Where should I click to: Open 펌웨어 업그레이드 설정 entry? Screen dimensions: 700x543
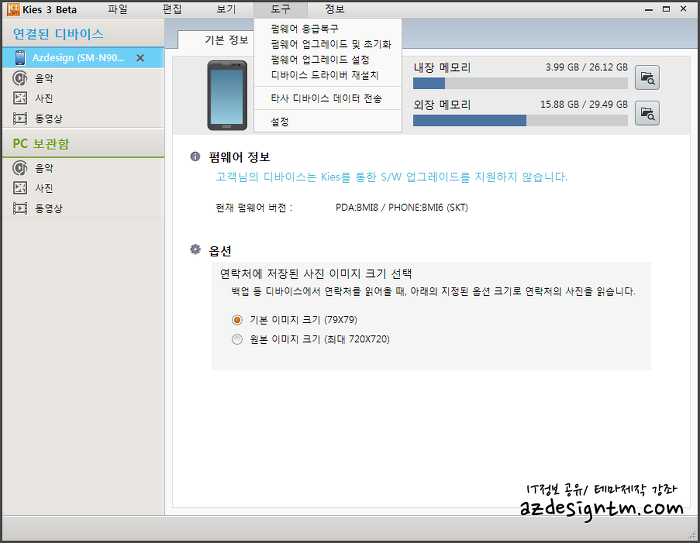point(320,59)
